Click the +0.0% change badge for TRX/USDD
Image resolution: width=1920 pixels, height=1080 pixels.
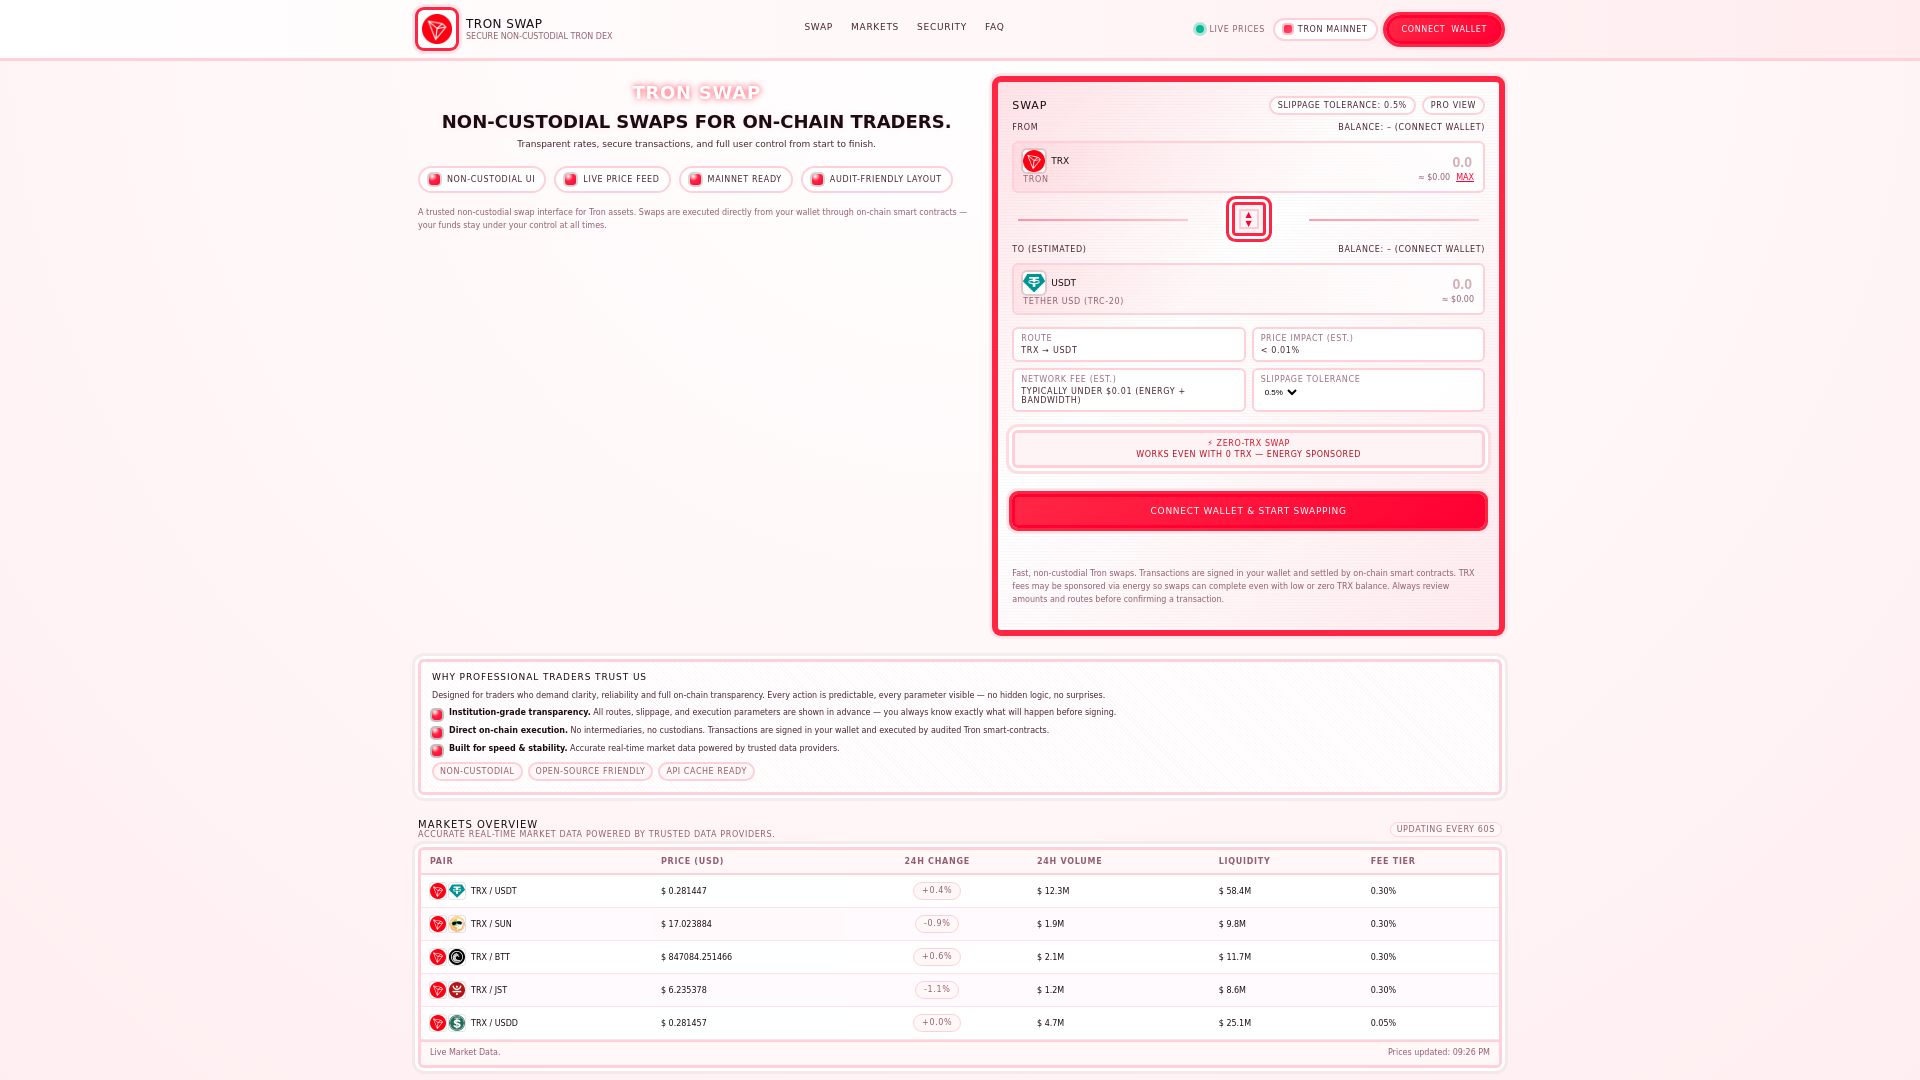coord(937,1023)
